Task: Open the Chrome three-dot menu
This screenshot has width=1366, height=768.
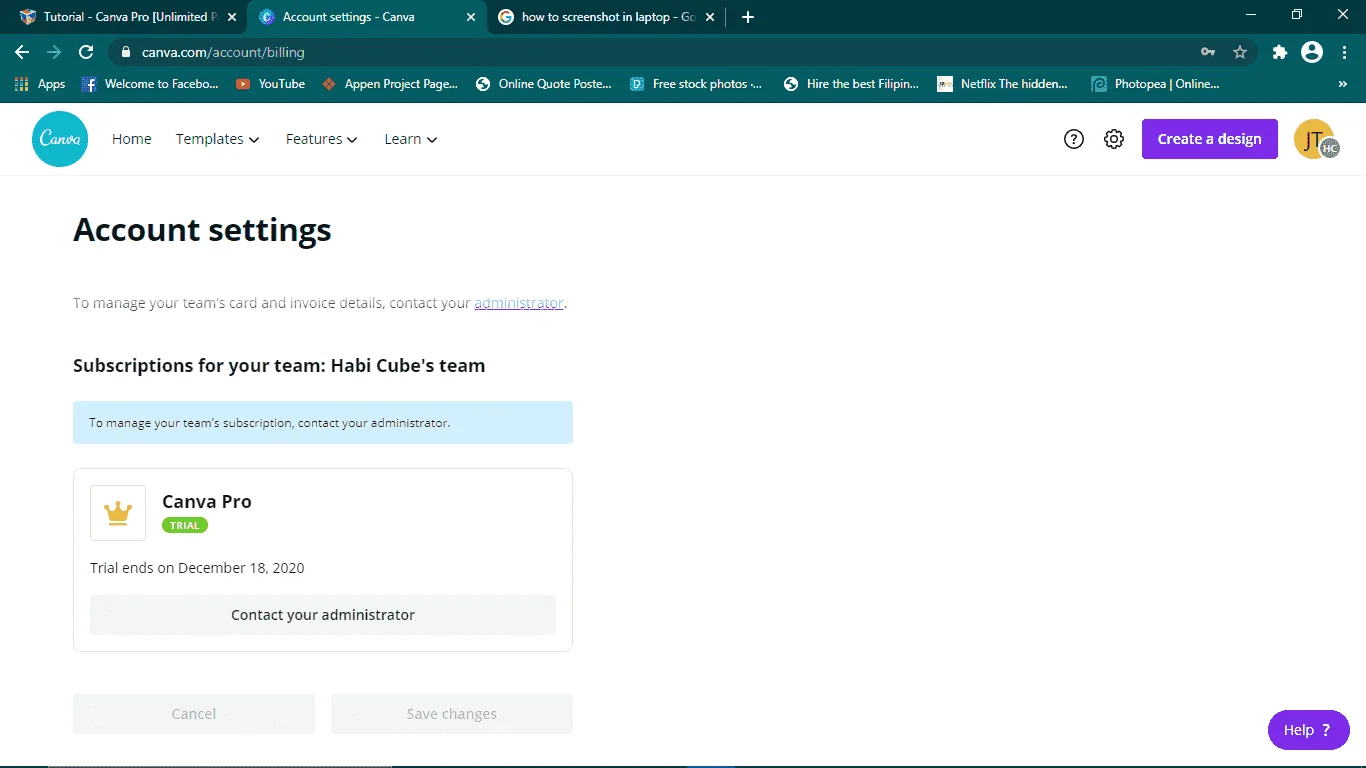Action: 1344,52
